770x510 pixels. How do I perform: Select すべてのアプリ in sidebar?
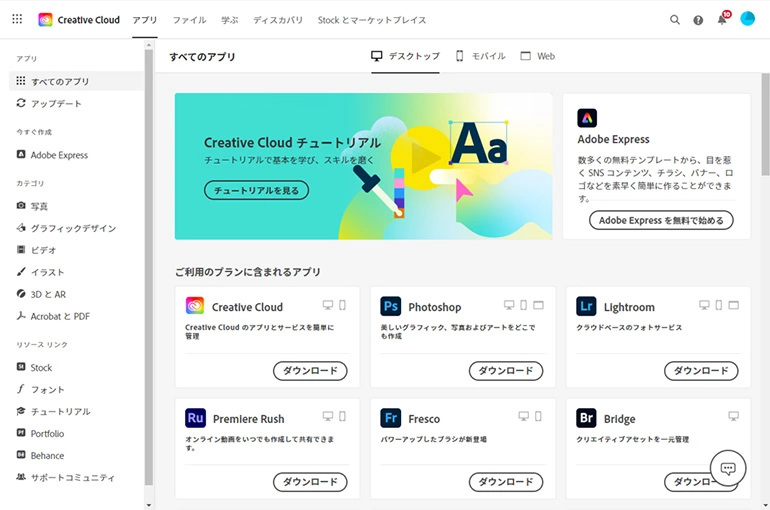pos(76,81)
